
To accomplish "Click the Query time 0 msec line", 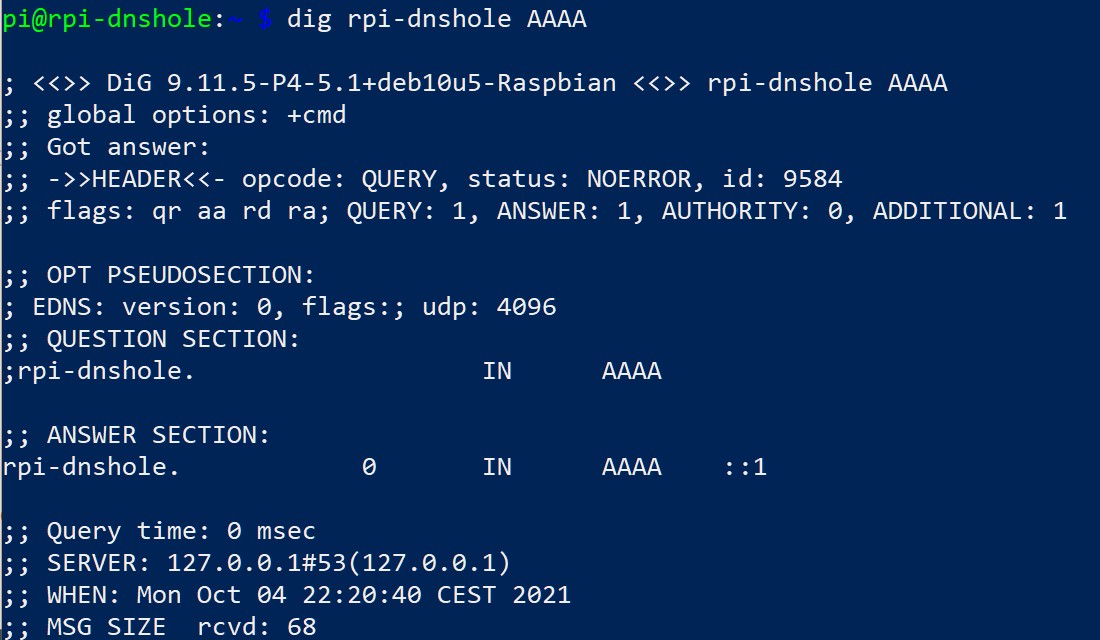I will point(181,531).
